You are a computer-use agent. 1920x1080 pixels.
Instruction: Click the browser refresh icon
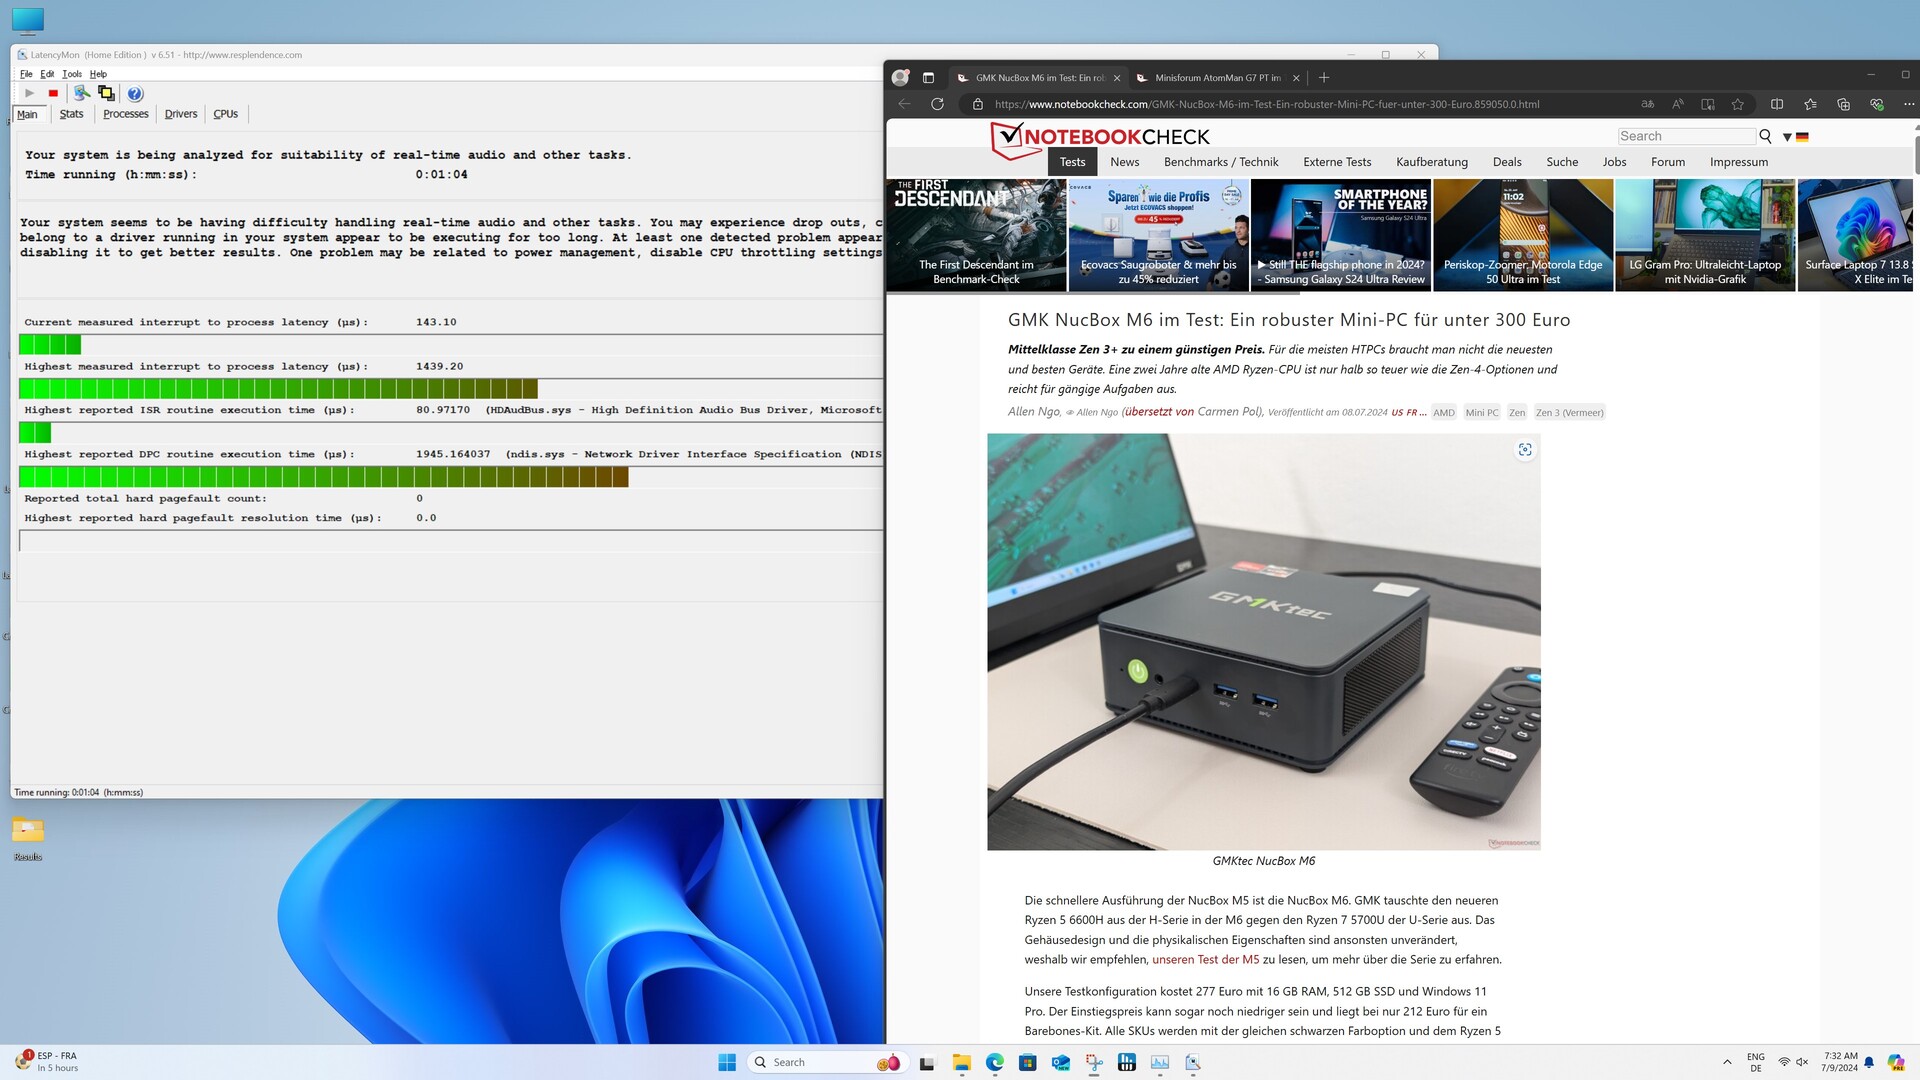pyautogui.click(x=937, y=104)
